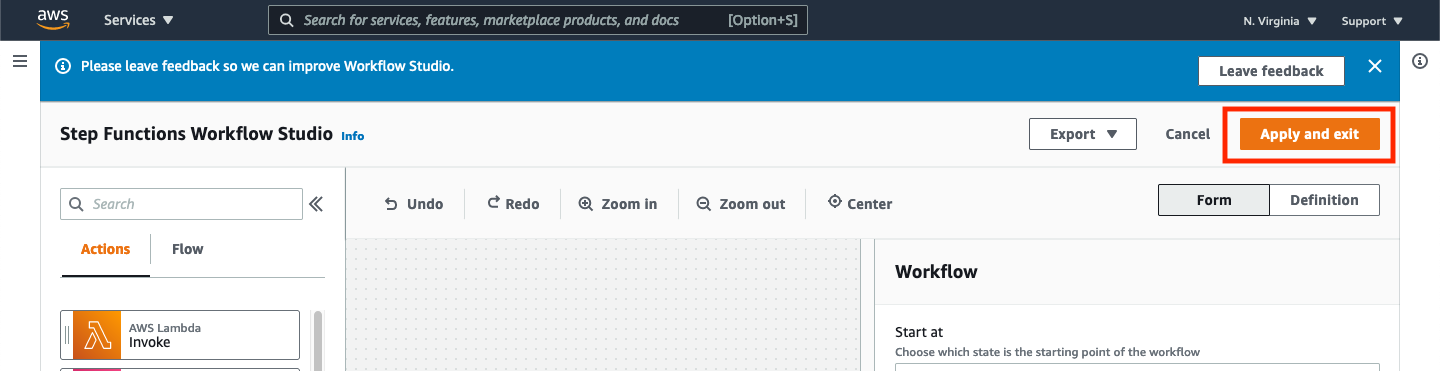Click the actions list scrollbar
Screen dimensions: 1440x371
pyautogui.click(x=318, y=340)
